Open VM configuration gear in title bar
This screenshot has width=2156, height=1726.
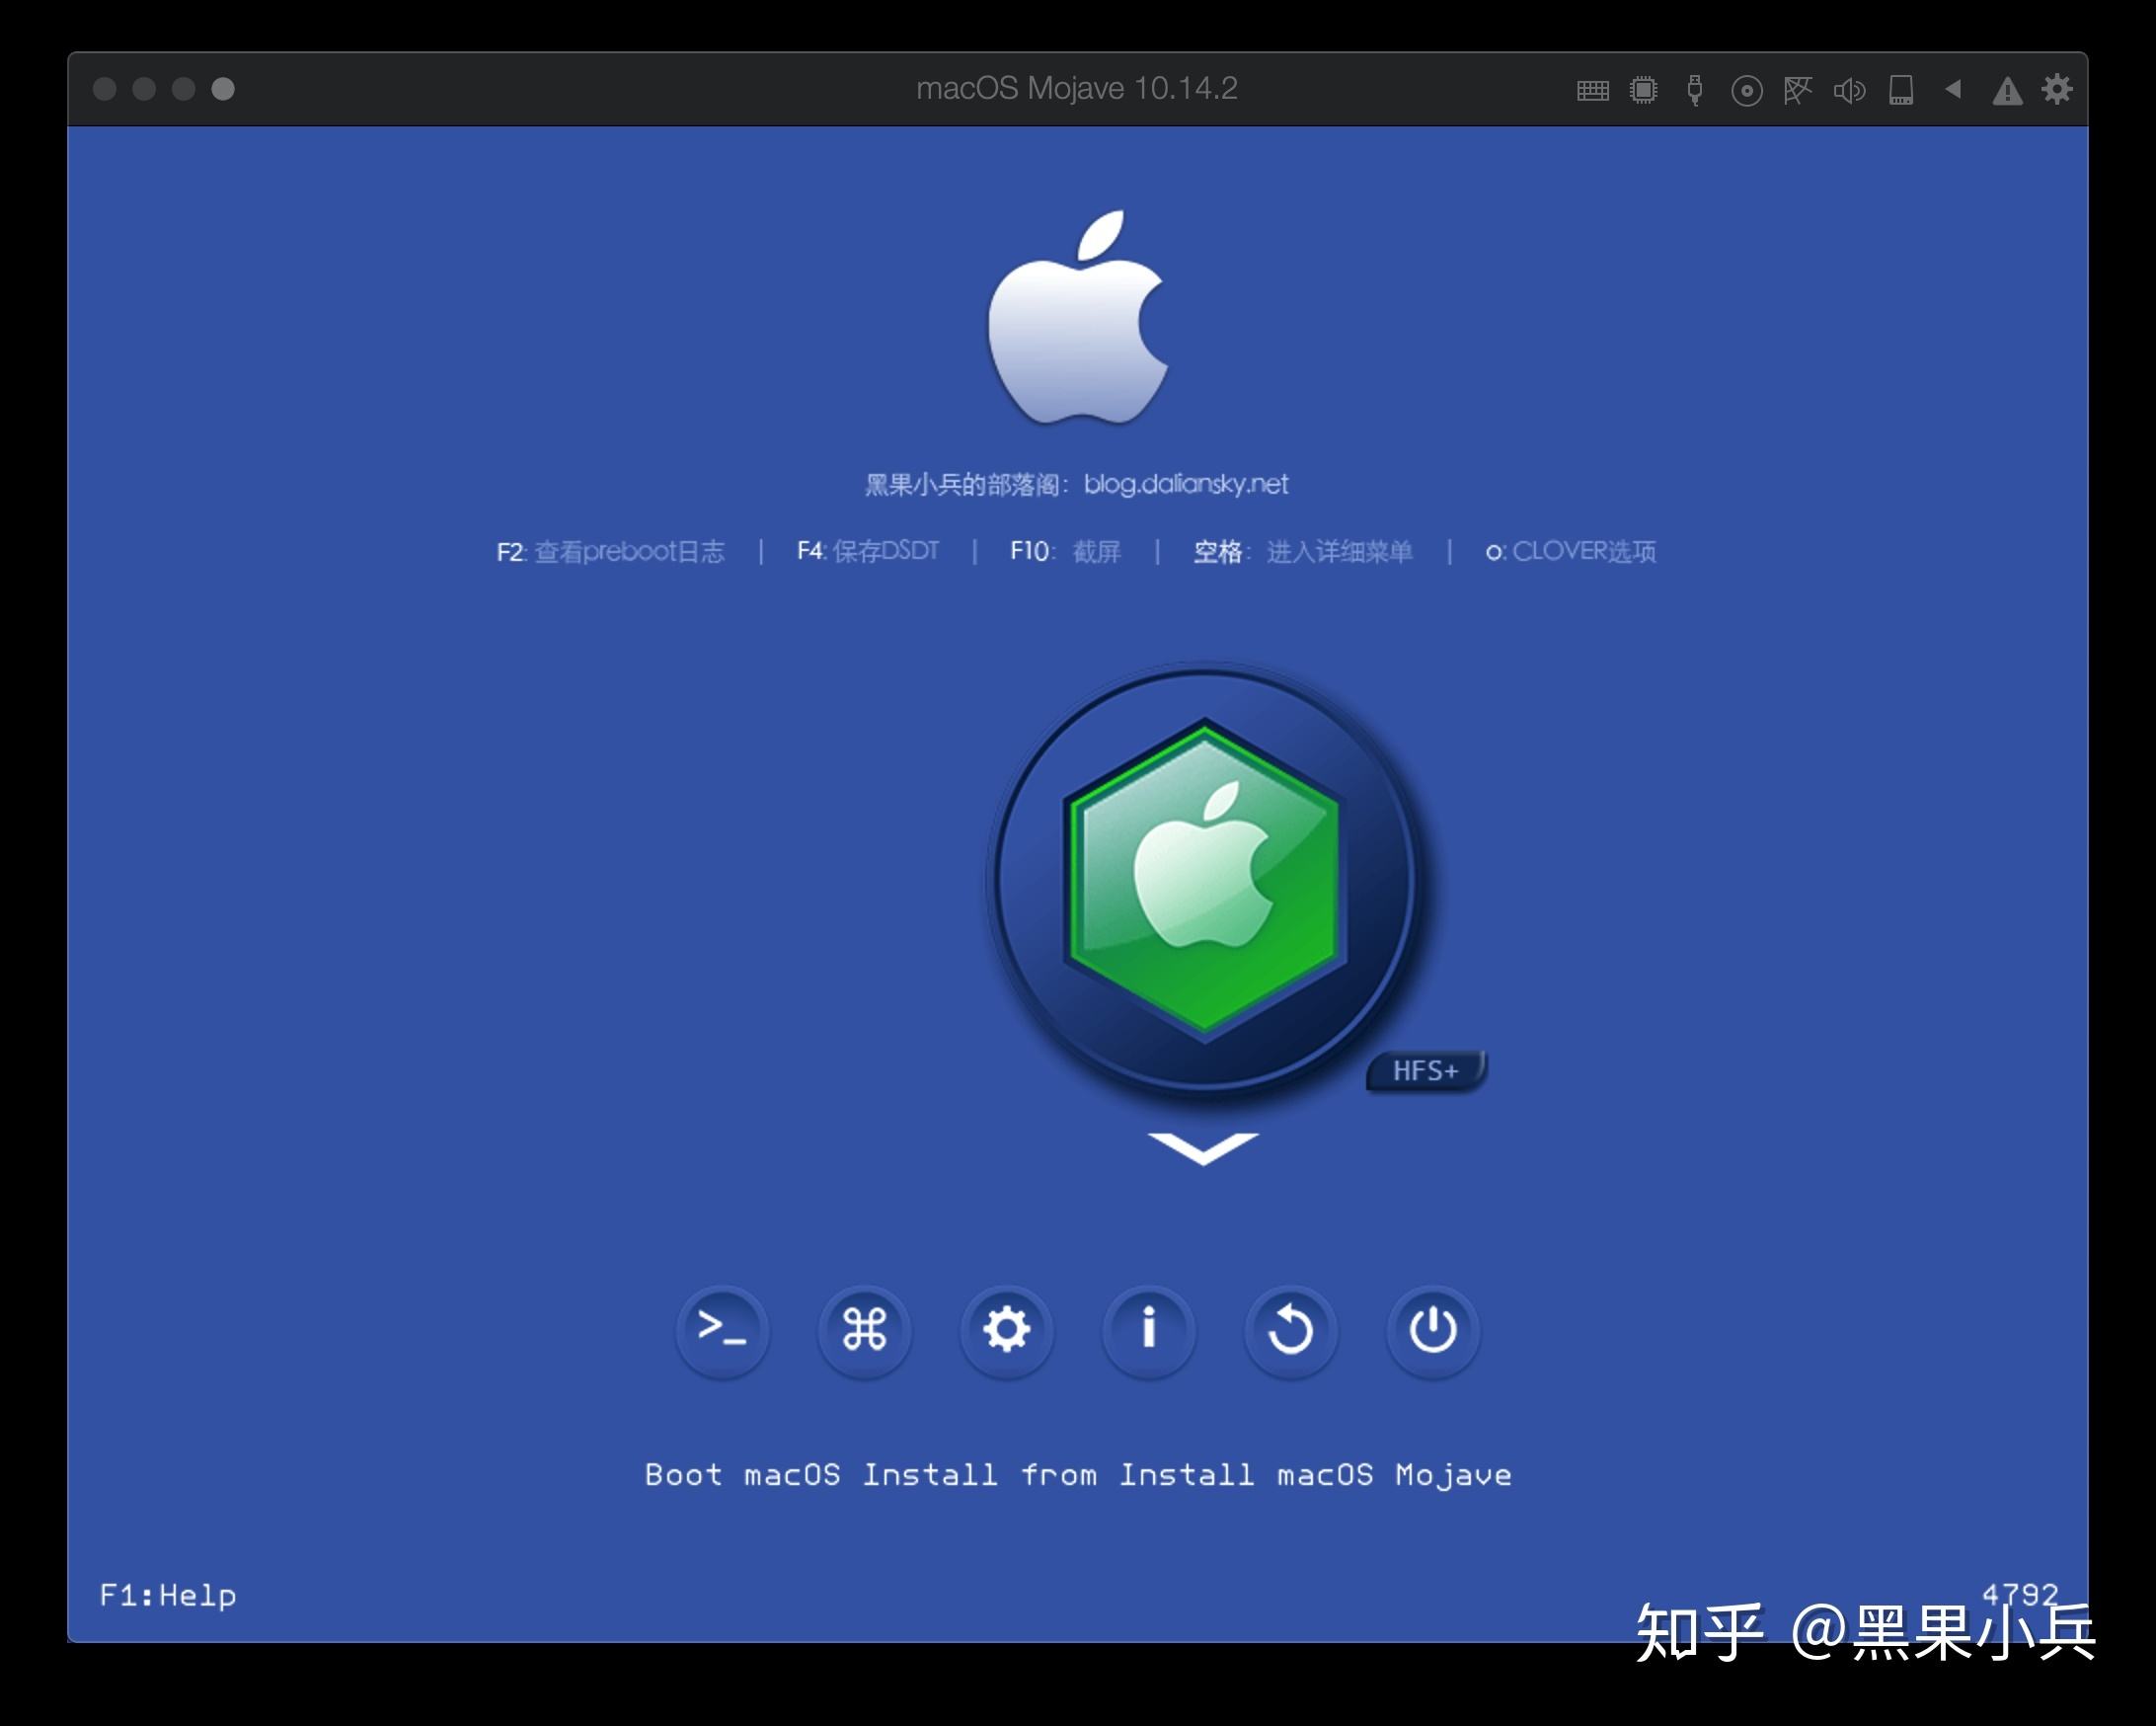tap(2057, 89)
